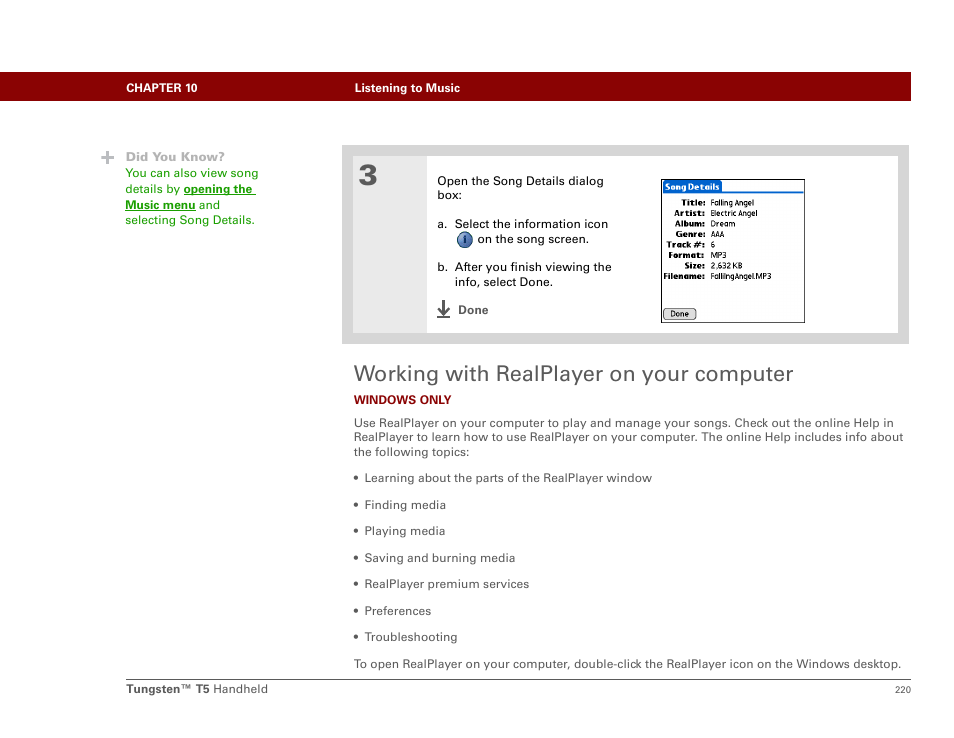
Task: Click 'Title: Falling Angel' in the dialog
Action: [717, 203]
